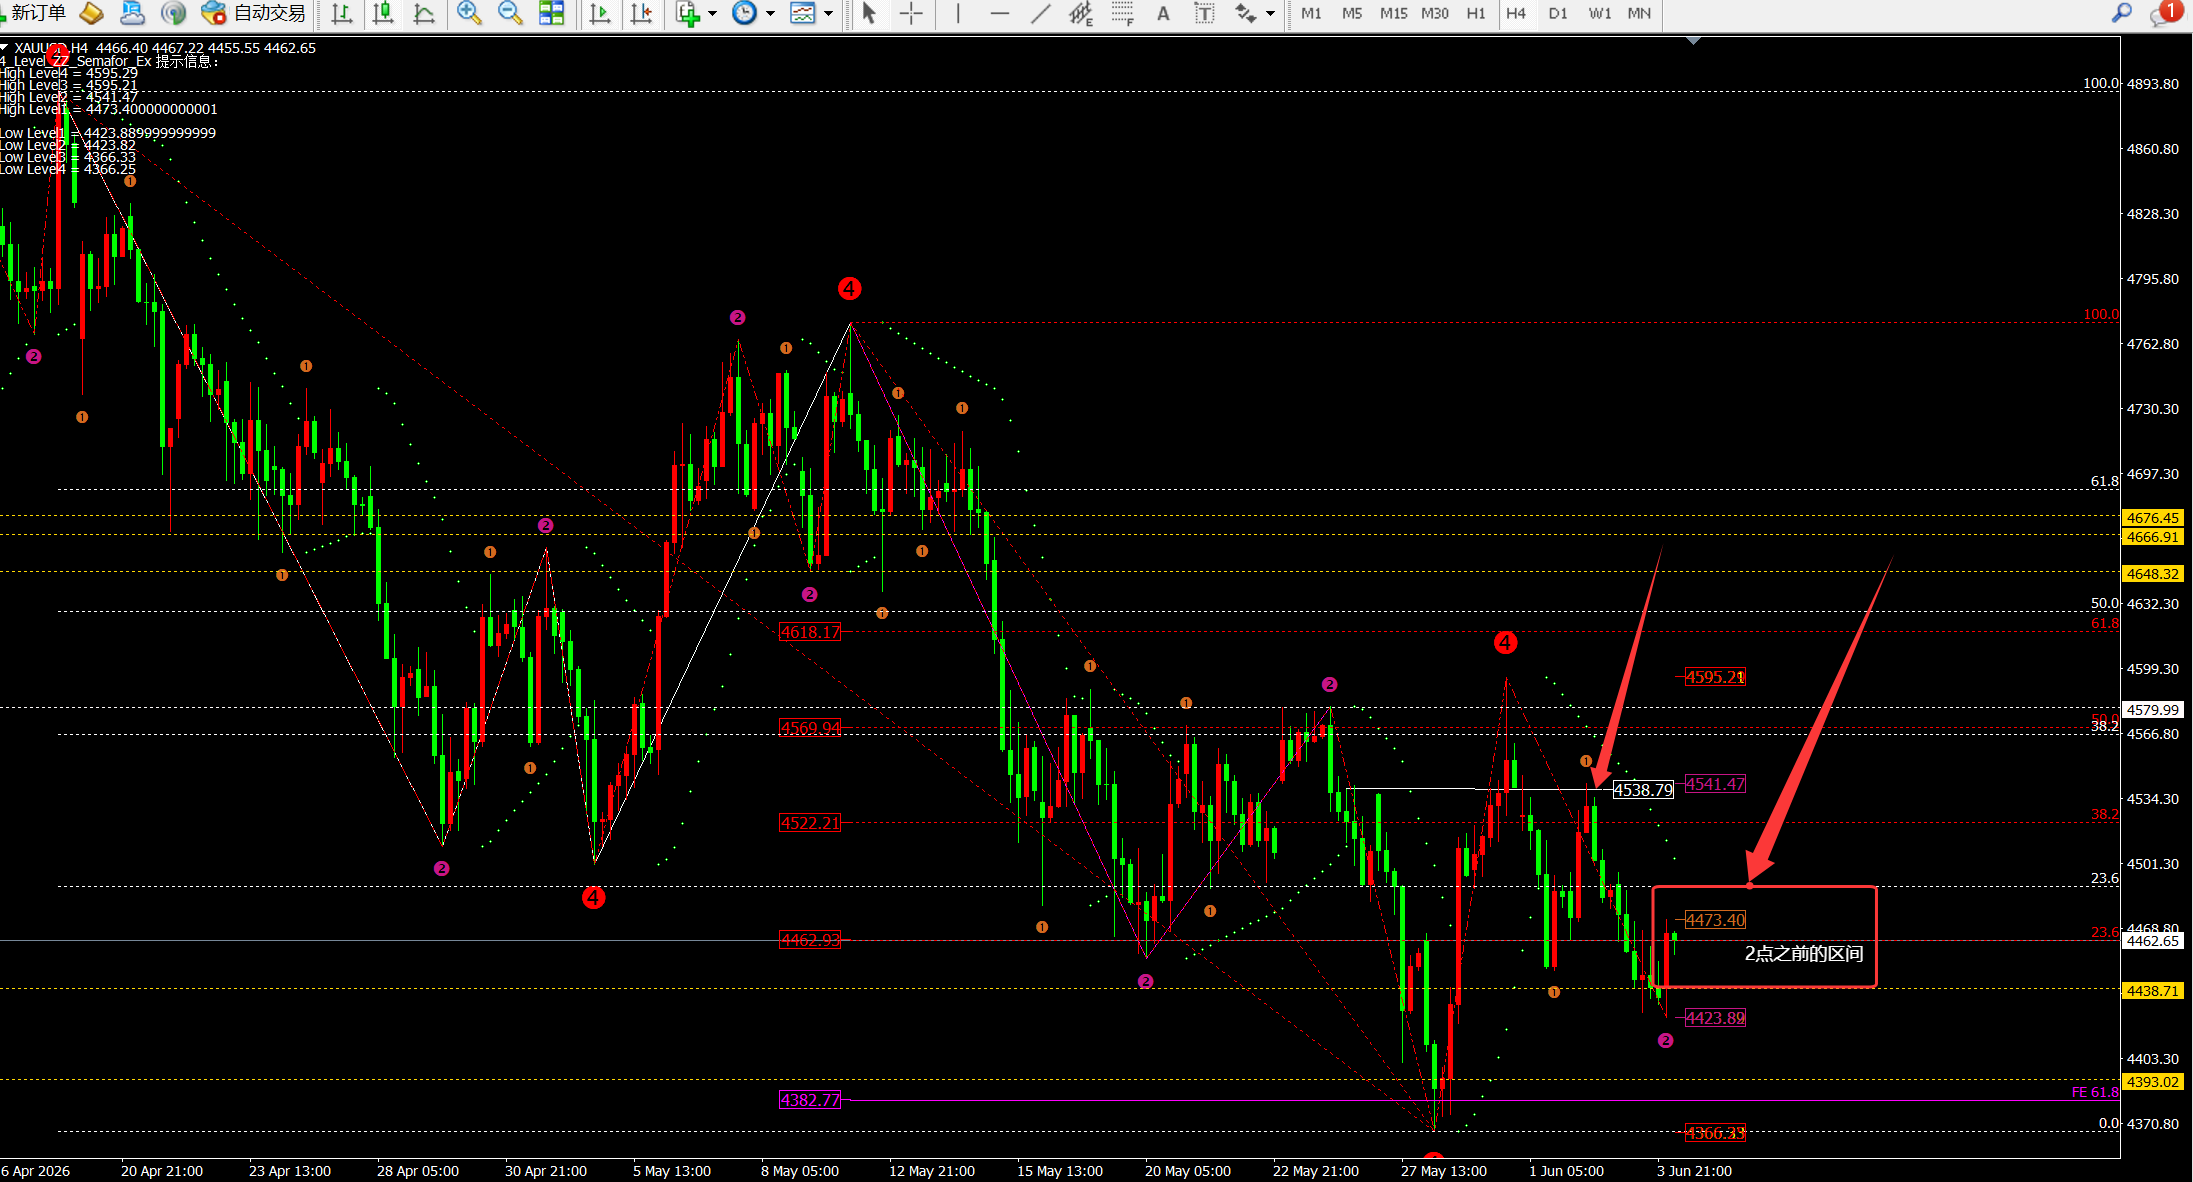This screenshot has width=2193, height=1182.
Task: Click the 4423.89 level label
Action: pos(1715,1018)
